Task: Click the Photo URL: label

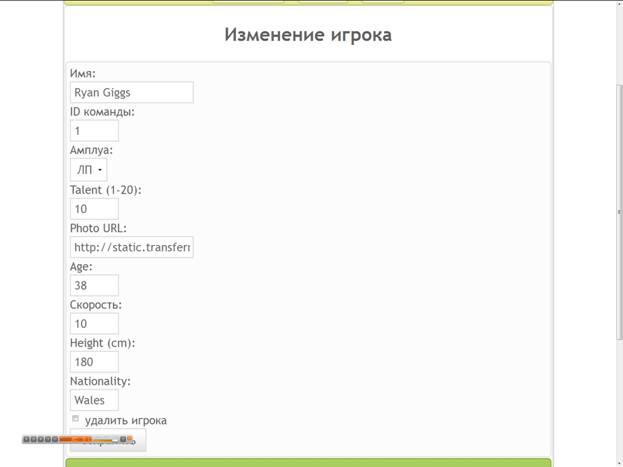Action: click(98, 229)
